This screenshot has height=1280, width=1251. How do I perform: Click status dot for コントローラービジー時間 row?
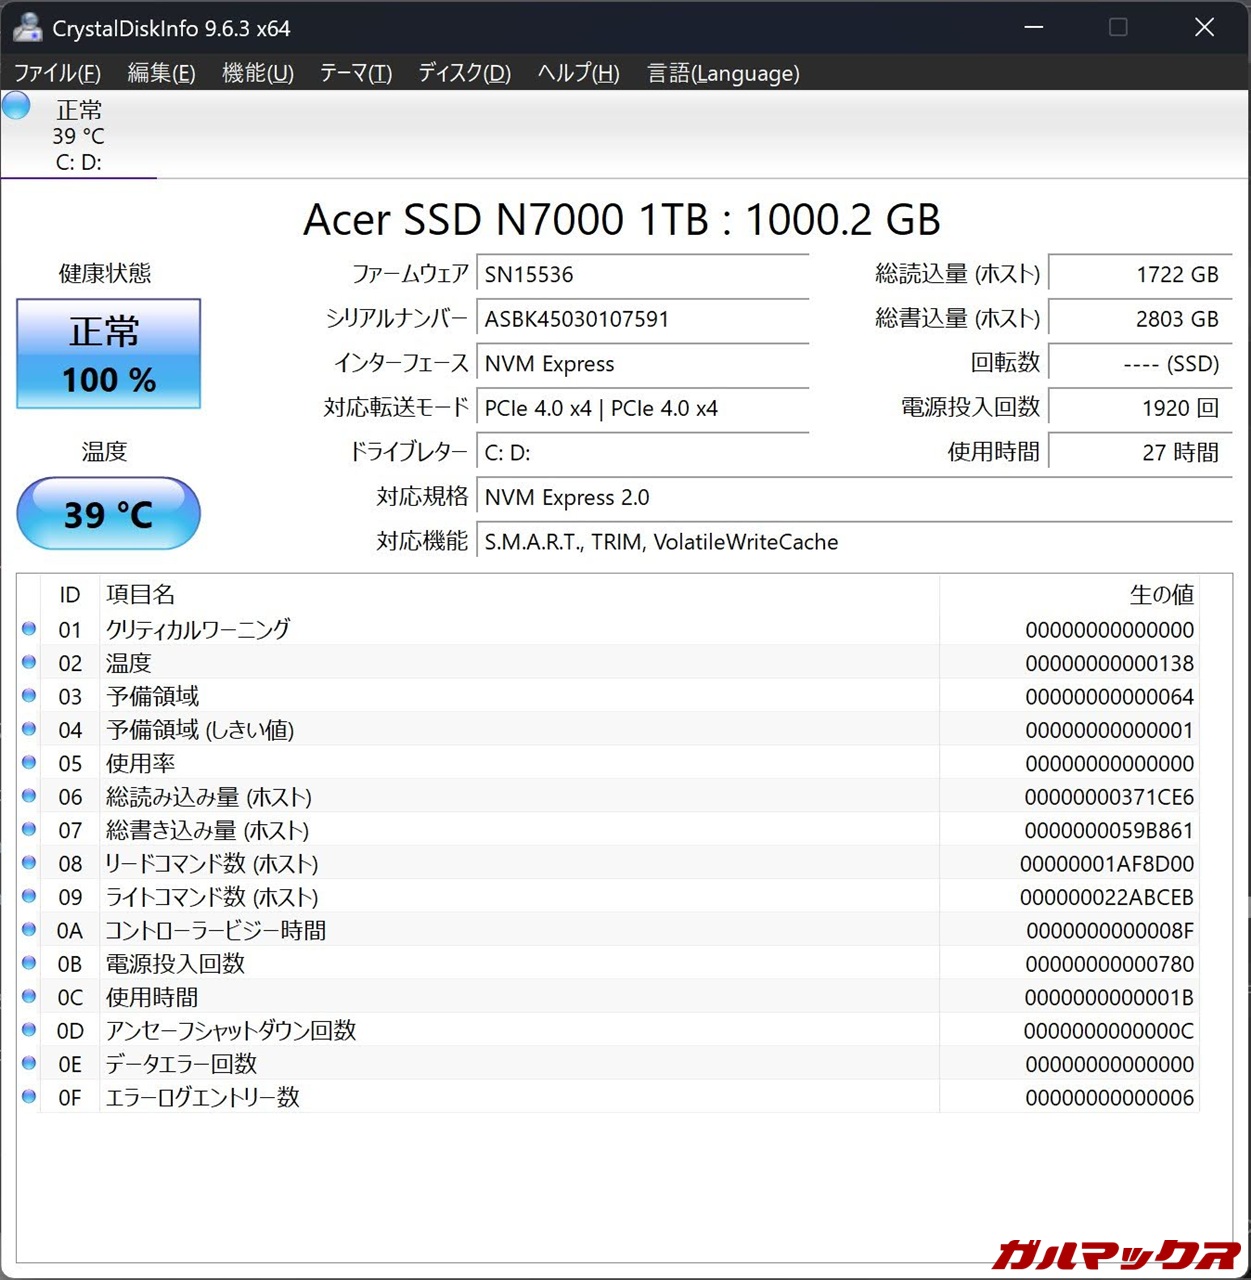point(29,930)
